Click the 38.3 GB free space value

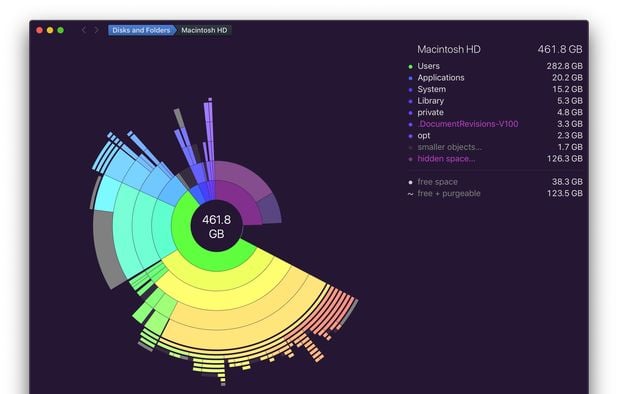pyautogui.click(x=567, y=182)
